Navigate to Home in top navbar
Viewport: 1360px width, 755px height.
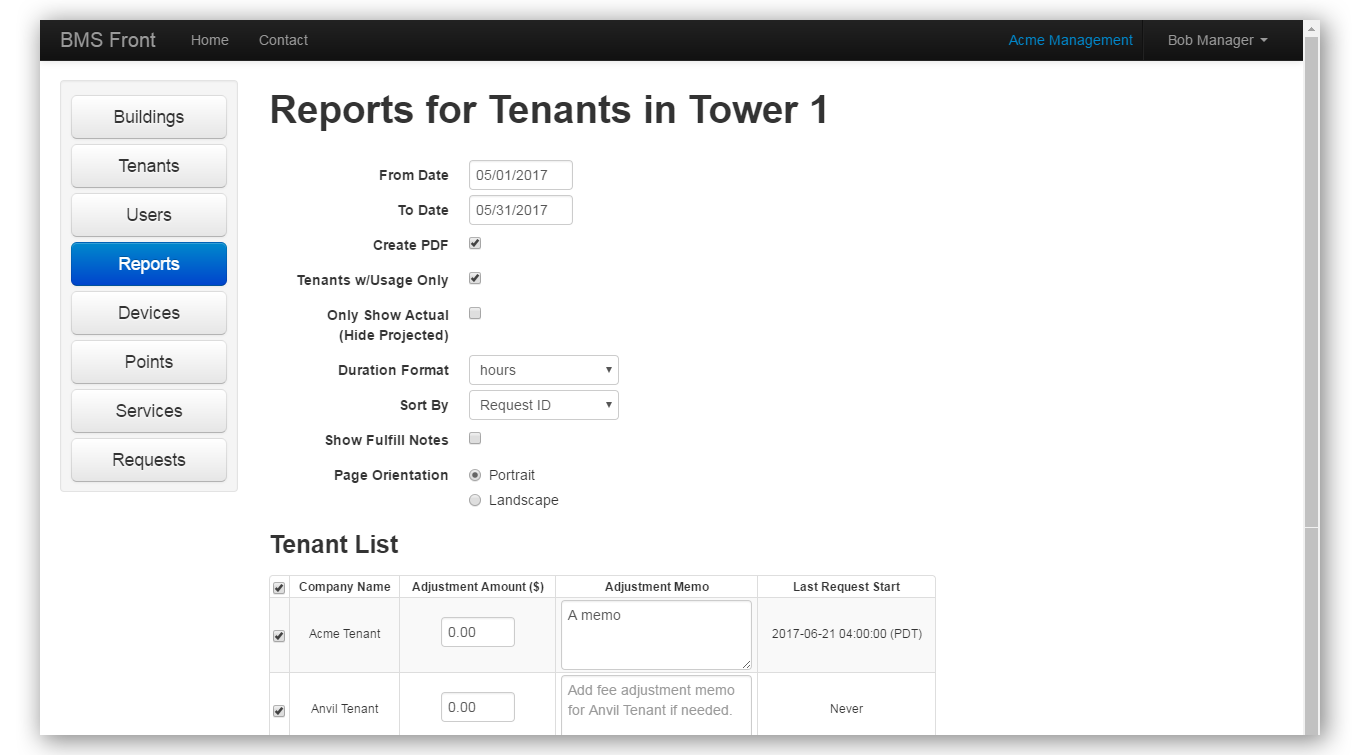(210, 40)
